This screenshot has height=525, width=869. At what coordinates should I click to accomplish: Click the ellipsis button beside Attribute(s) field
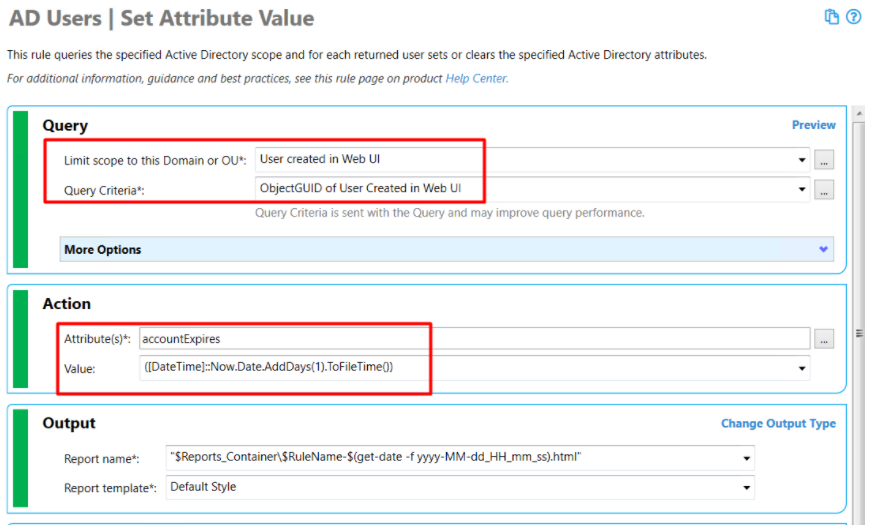pyautogui.click(x=824, y=339)
